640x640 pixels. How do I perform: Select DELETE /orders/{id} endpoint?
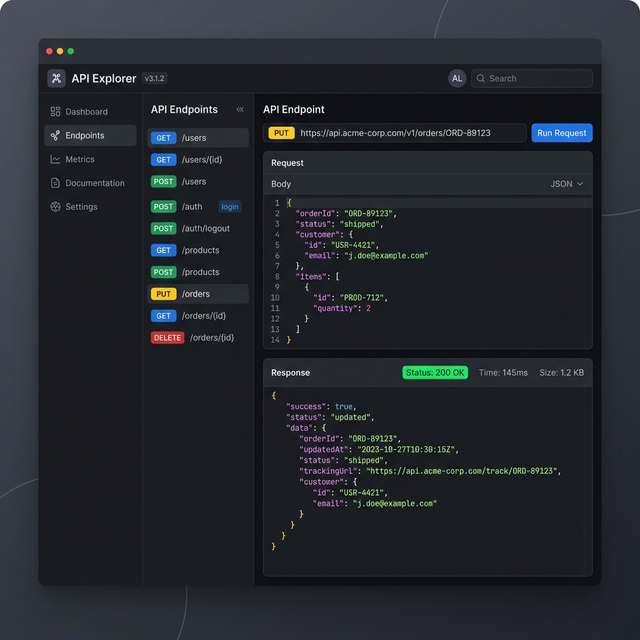pyautogui.click(x=198, y=338)
